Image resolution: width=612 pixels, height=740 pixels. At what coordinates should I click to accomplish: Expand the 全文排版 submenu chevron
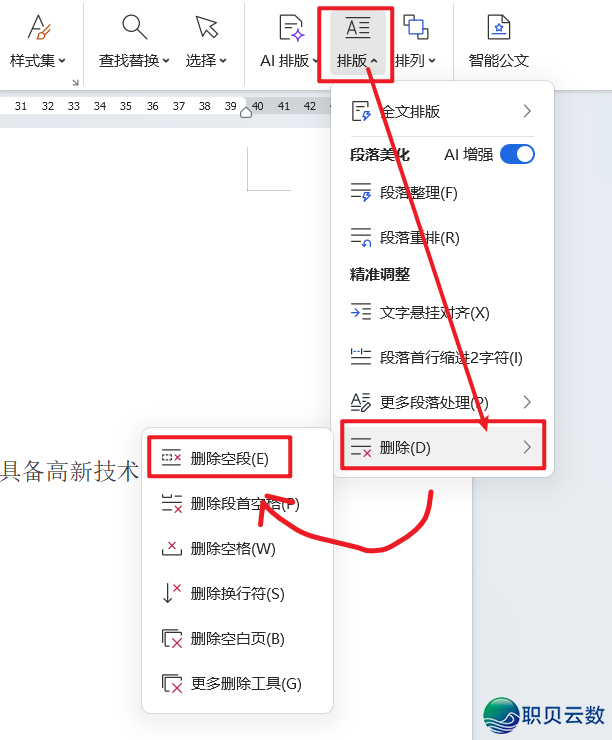(527, 111)
